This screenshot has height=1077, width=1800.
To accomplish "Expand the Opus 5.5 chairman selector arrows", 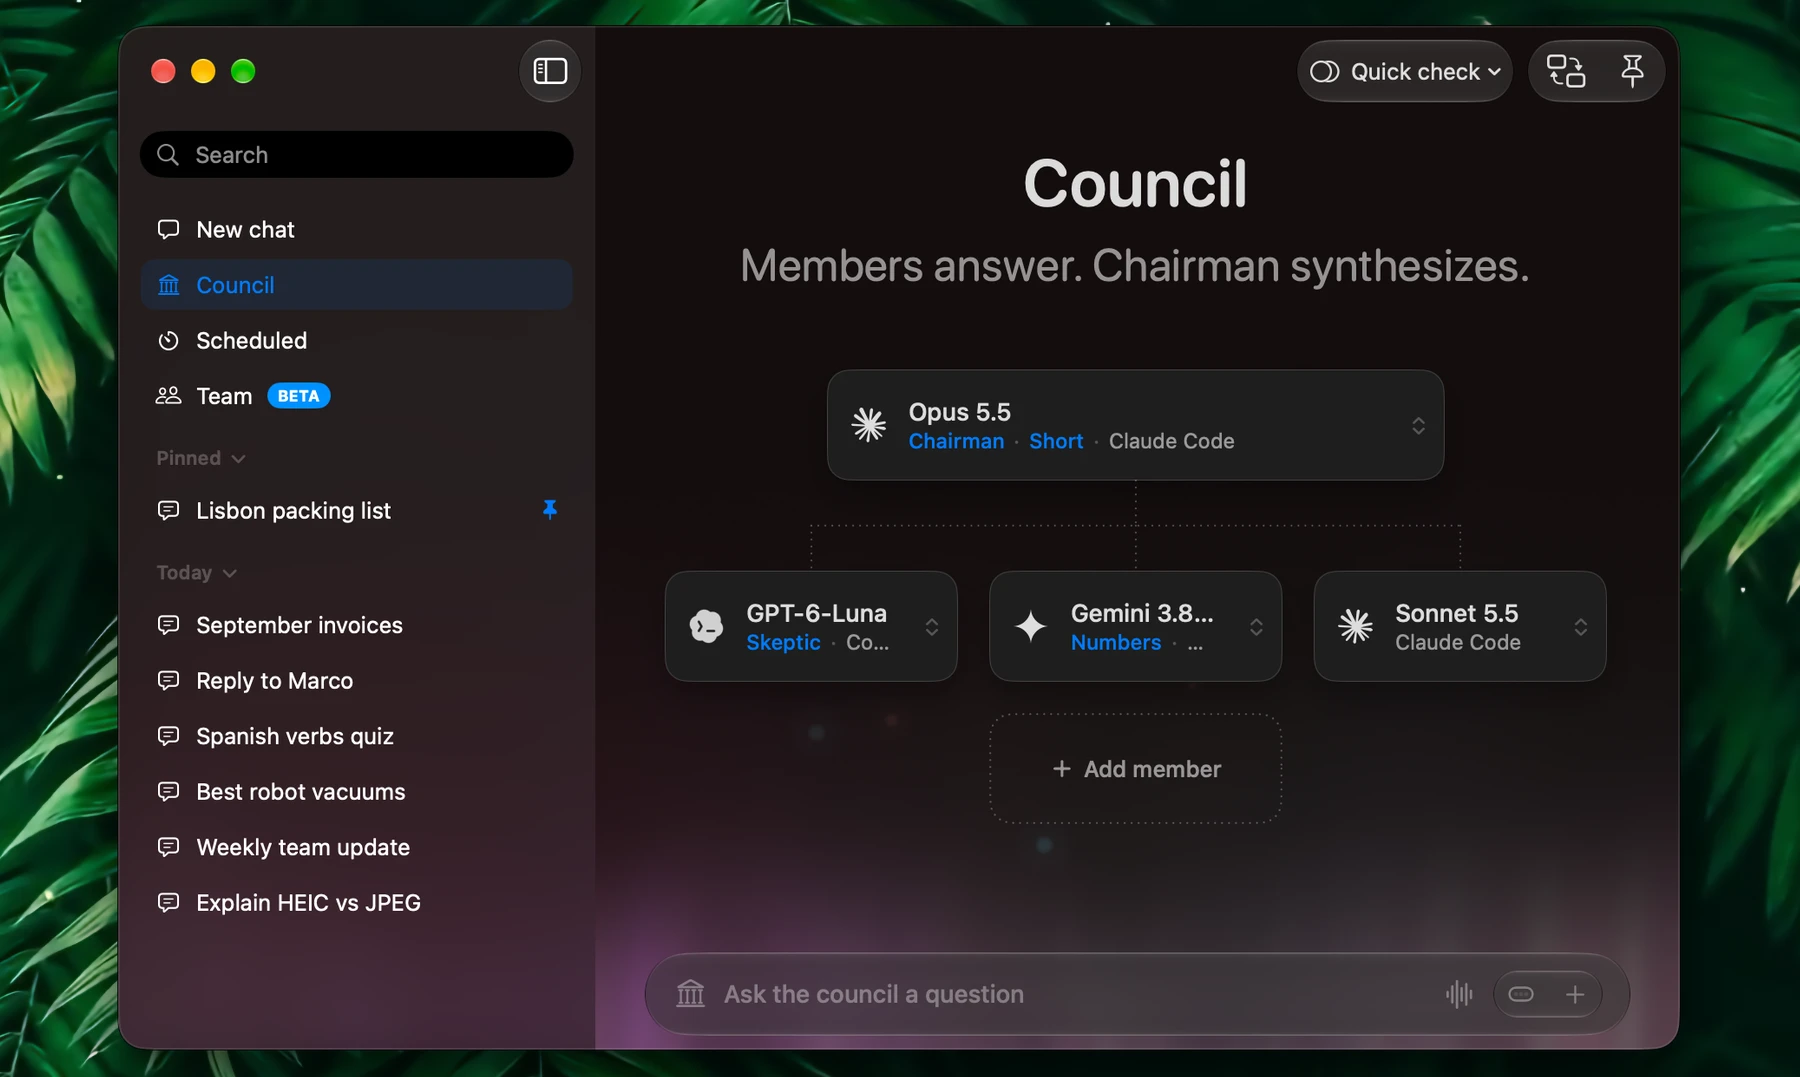I will pyautogui.click(x=1418, y=426).
